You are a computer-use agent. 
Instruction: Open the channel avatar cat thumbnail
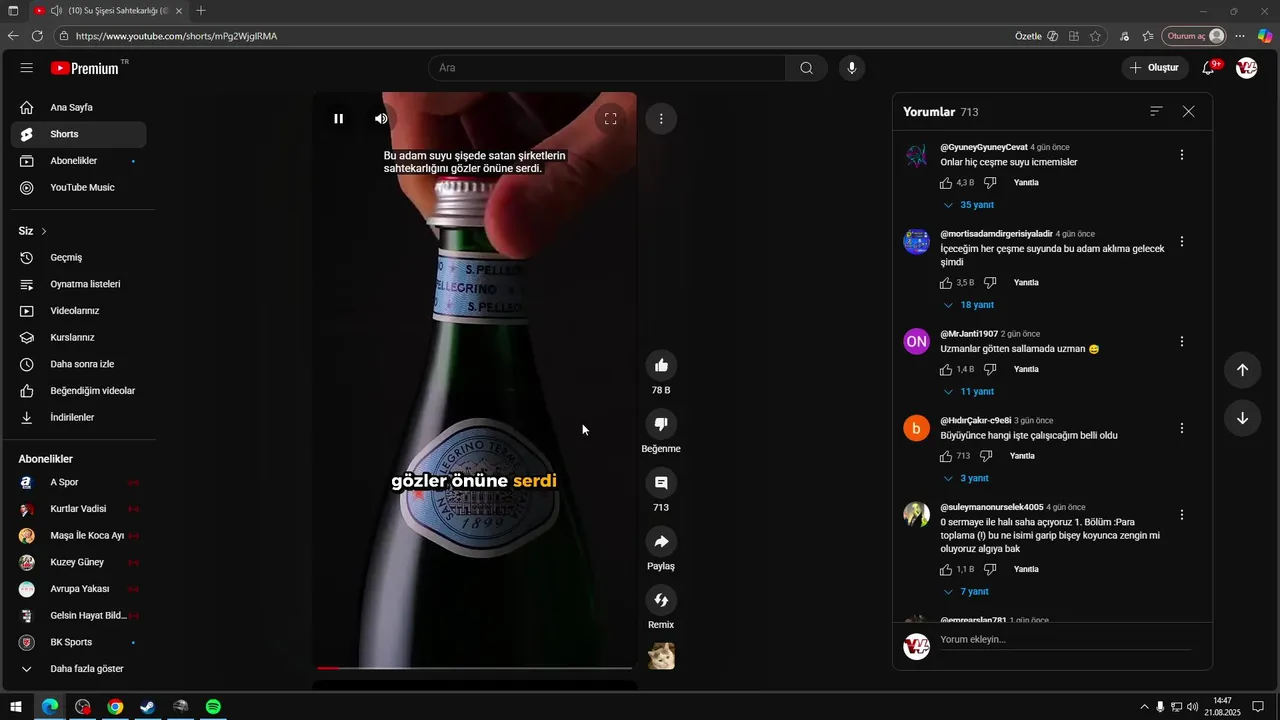pos(661,656)
